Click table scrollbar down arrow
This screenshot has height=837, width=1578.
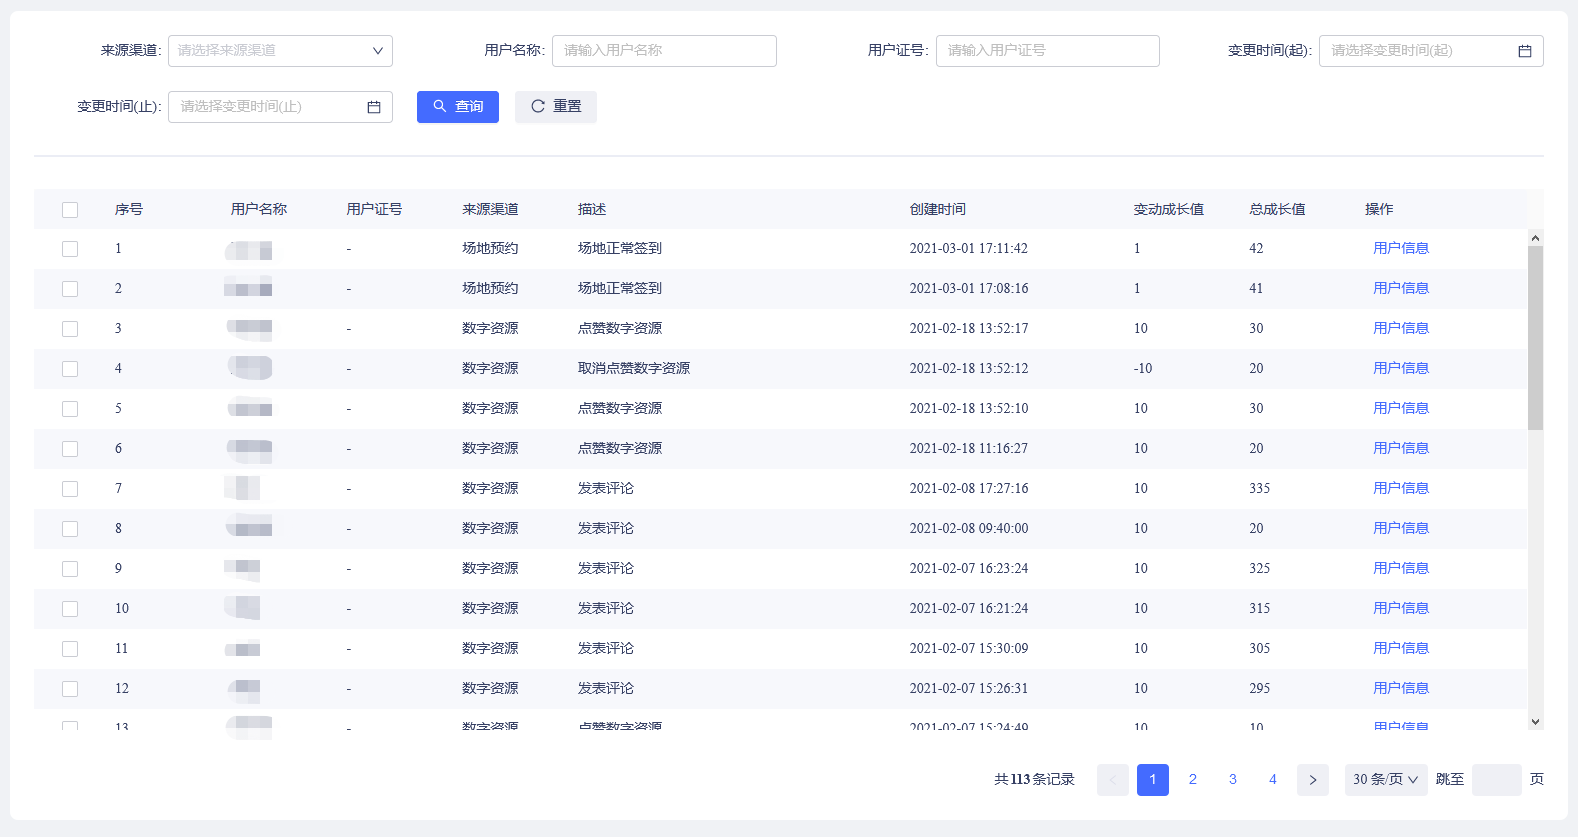coord(1535,722)
